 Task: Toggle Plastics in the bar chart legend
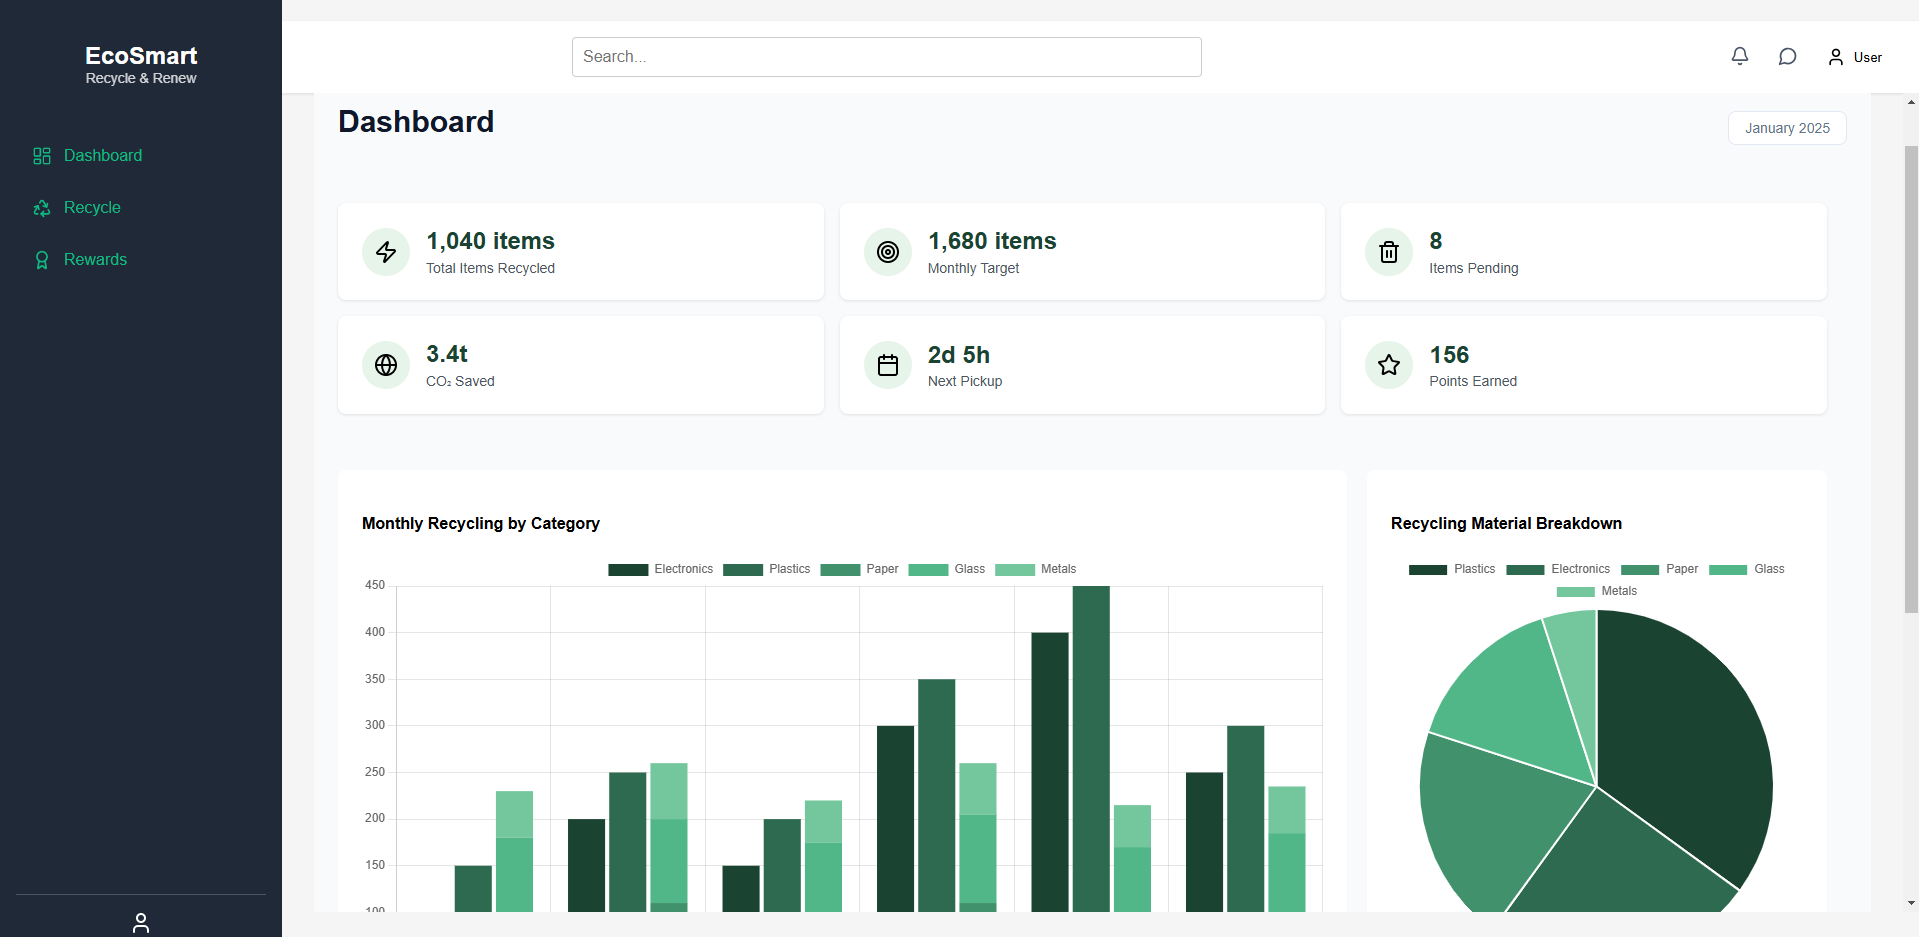point(767,569)
